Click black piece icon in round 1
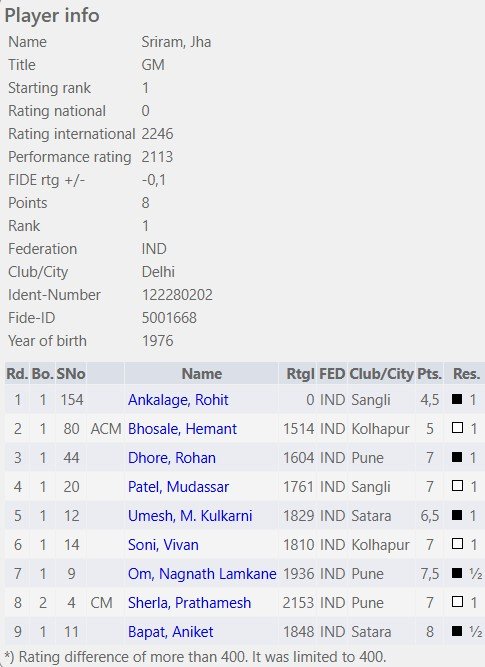The width and height of the screenshot is (485, 667). tap(457, 399)
